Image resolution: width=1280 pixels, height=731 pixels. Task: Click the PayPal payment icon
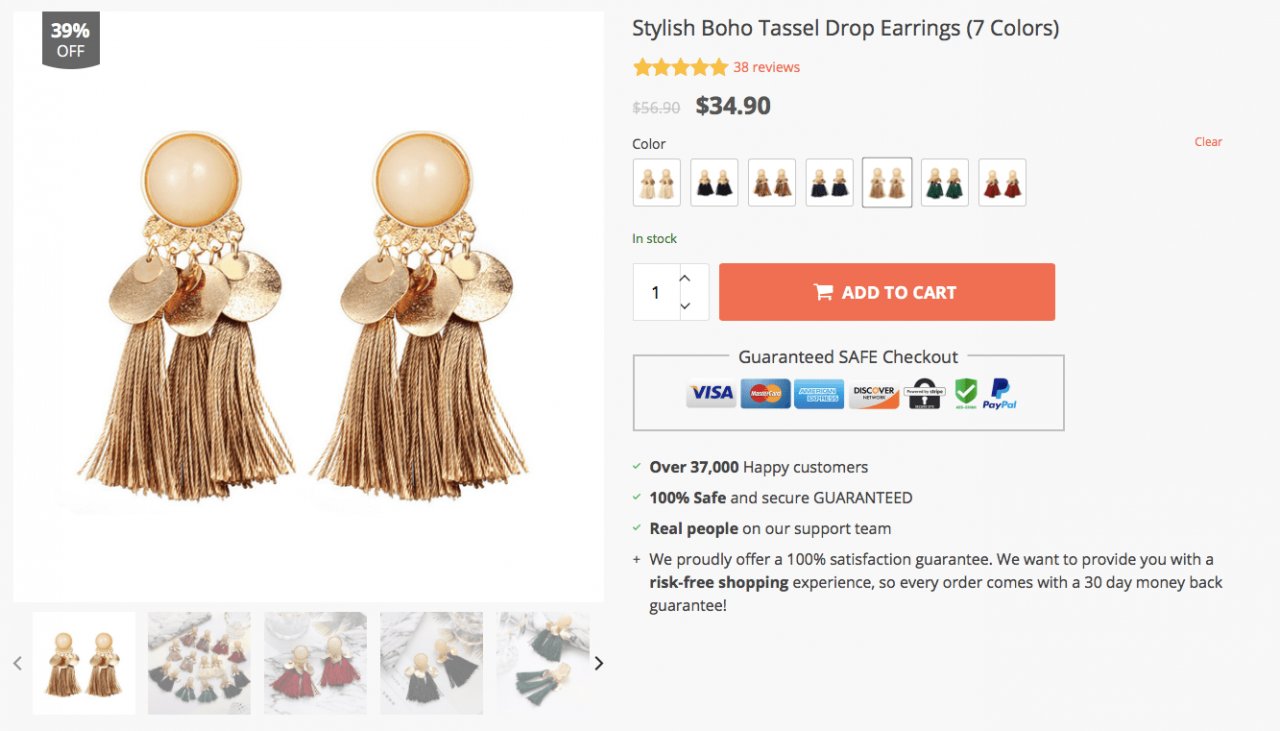999,393
